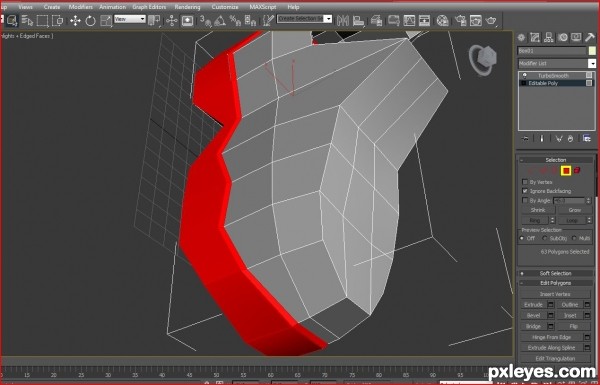Open the Modifiers menu
600x385 pixels.
[81, 7]
